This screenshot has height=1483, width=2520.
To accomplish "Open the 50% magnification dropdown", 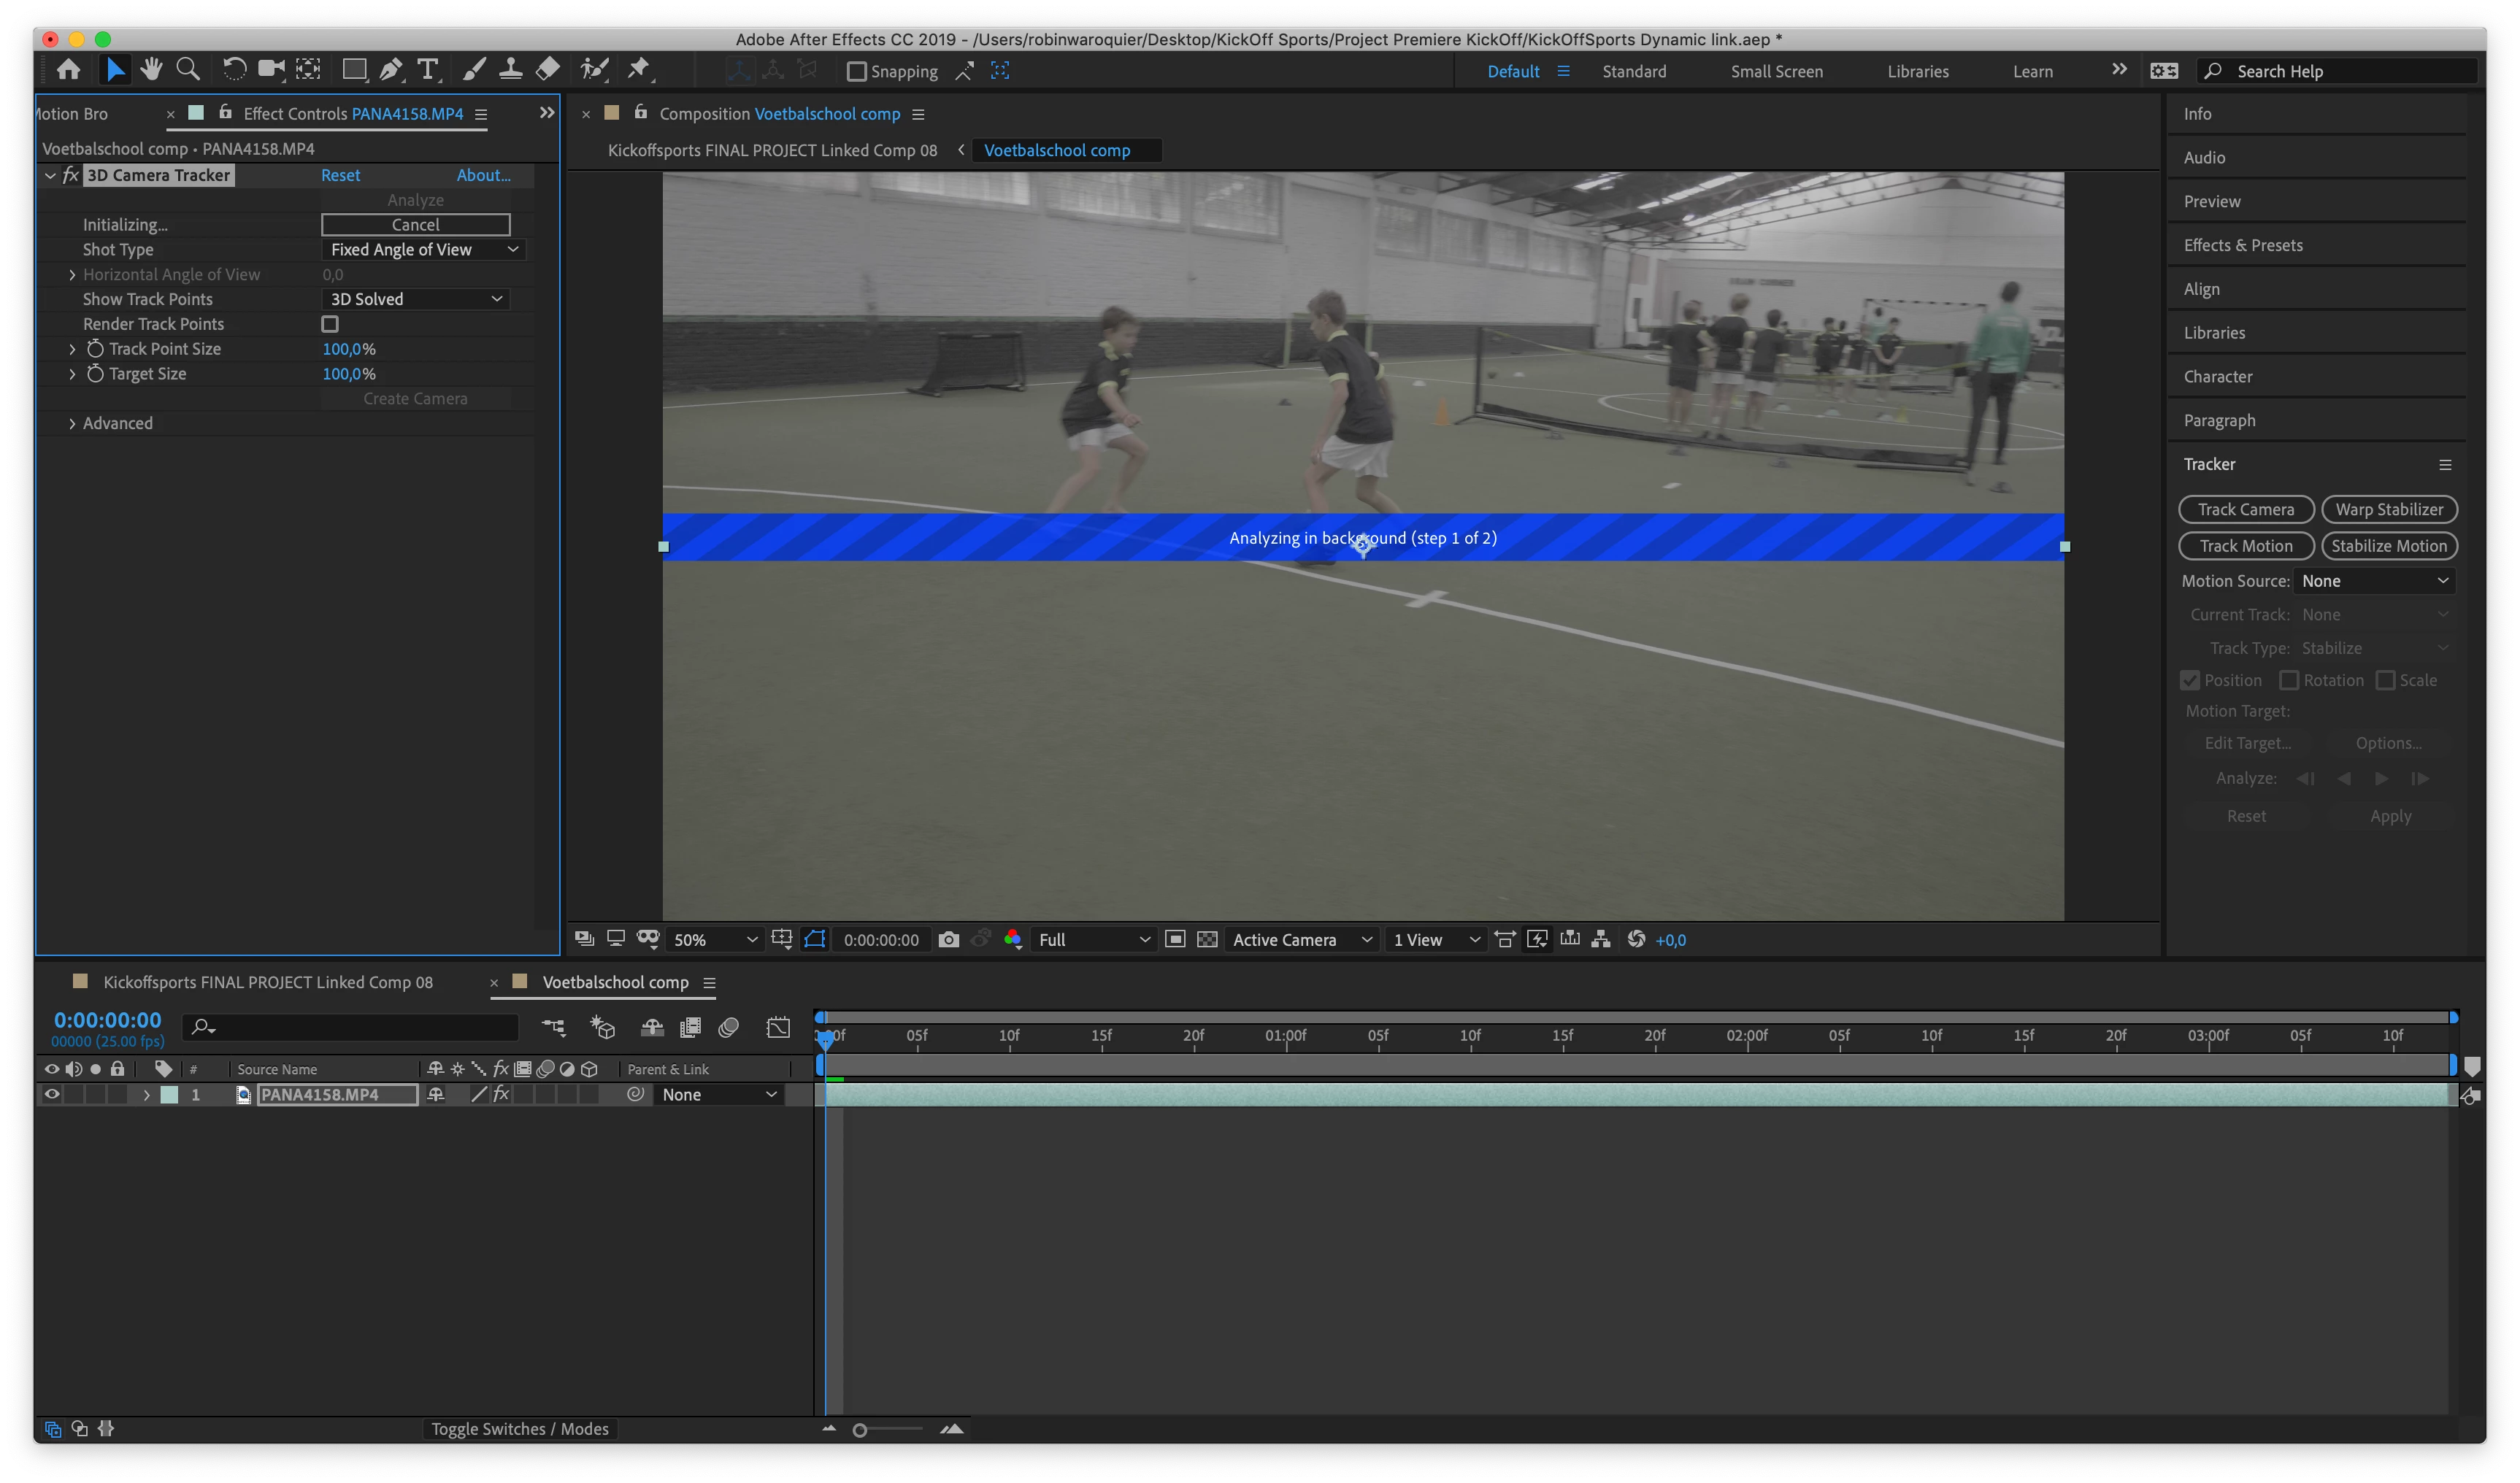I will click(x=714, y=939).
